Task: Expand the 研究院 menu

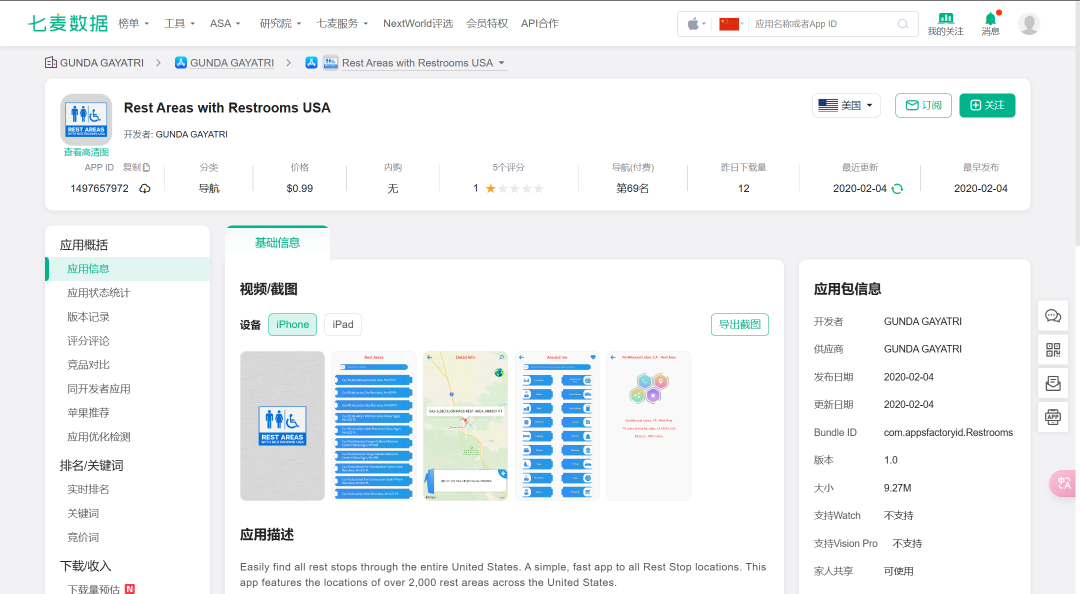Action: tap(280, 23)
